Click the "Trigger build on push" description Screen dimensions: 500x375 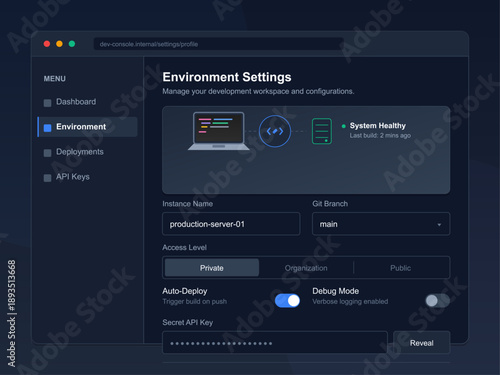(x=195, y=301)
